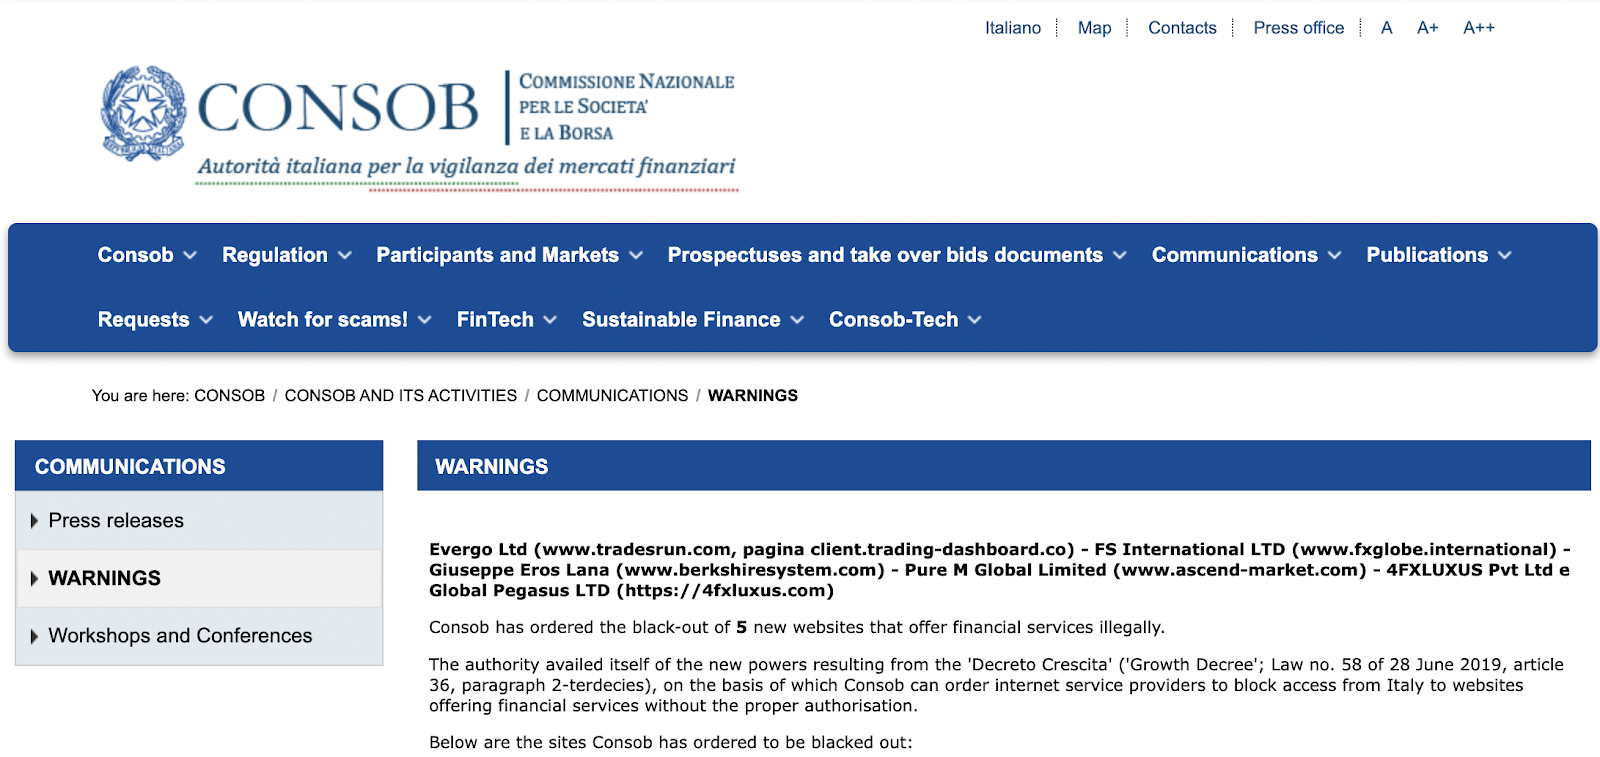Click the arrow beside Press releases
This screenshot has width=1600, height=757.
pos(34,521)
